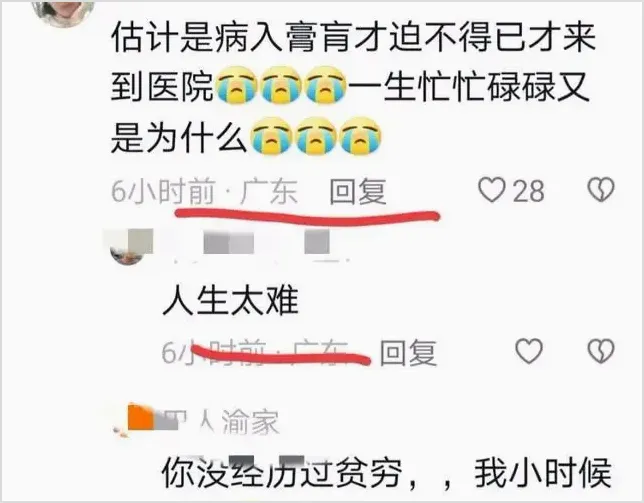The height and width of the screenshot is (503, 644).
Task: Like the comment with 28 likes
Action: (491, 190)
